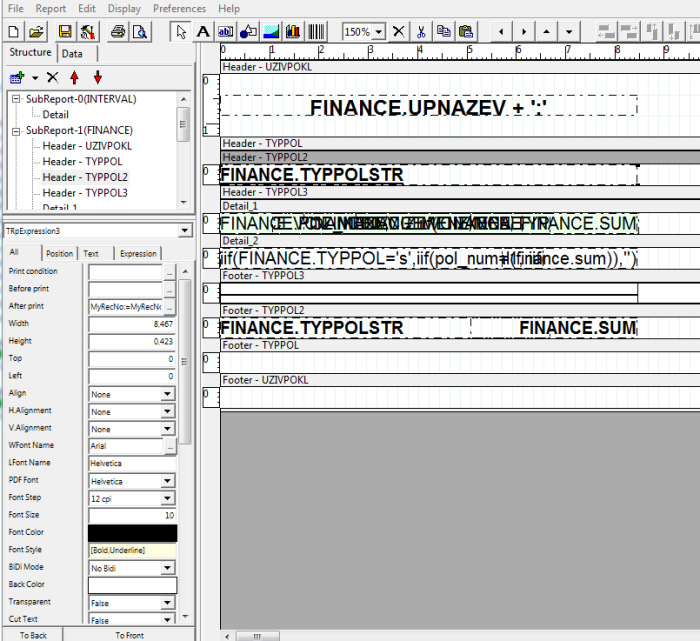Create a new report with New icon
Viewport: 700px width, 641px height.
point(14,32)
